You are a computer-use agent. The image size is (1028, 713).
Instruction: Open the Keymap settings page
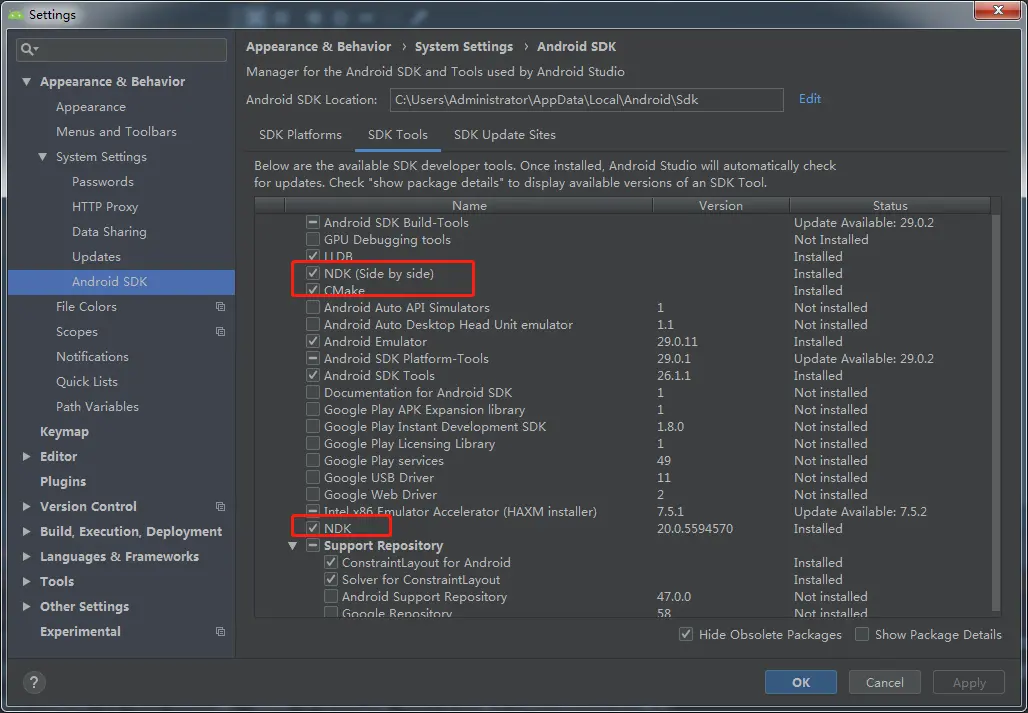pyautogui.click(x=64, y=431)
